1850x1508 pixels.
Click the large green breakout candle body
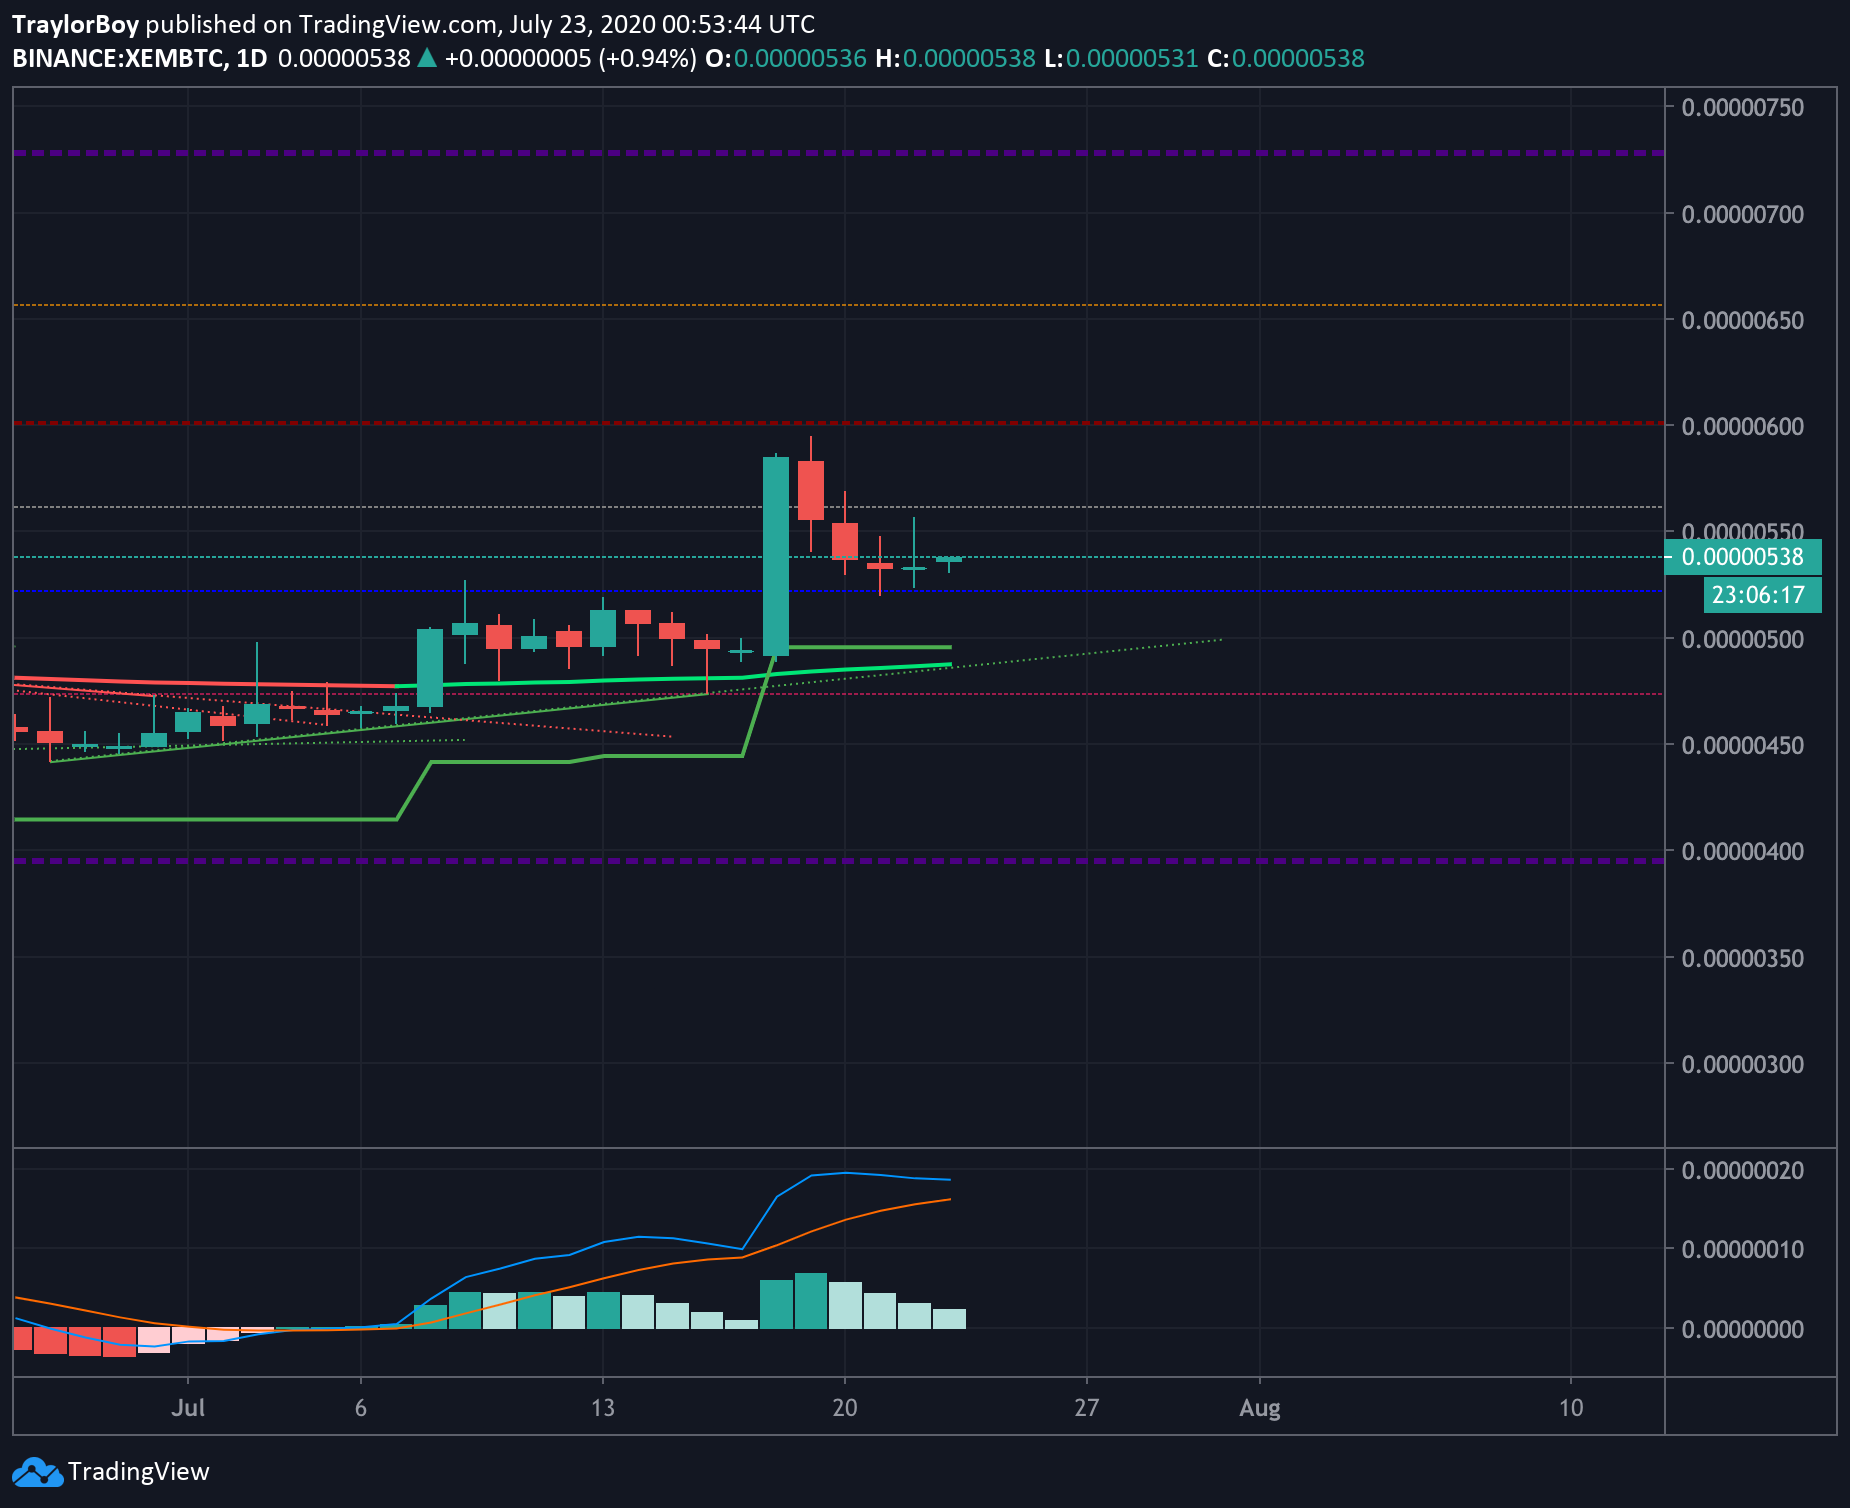776,556
